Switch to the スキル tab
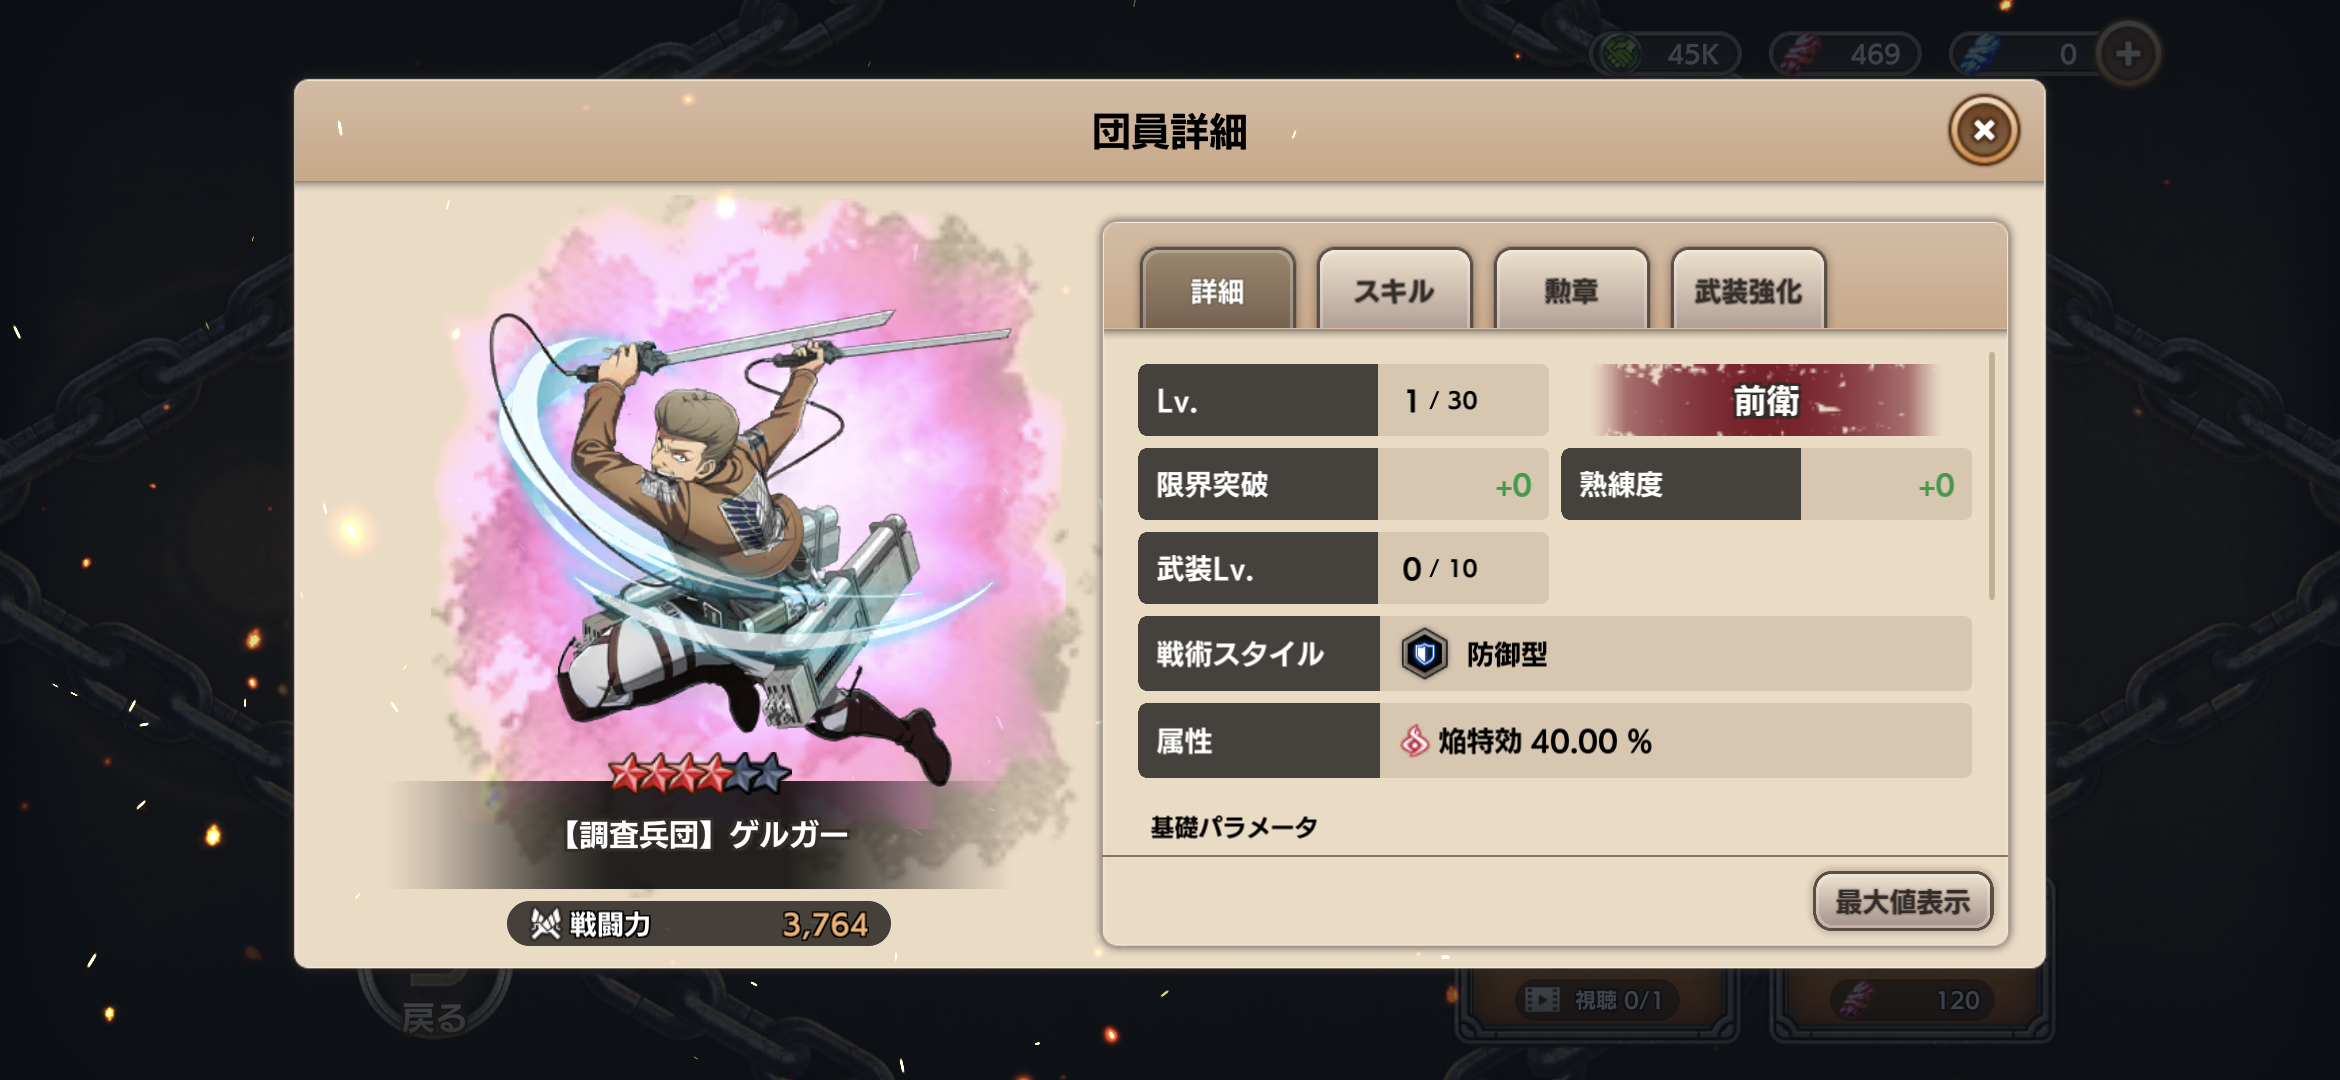2340x1080 pixels. point(1394,290)
